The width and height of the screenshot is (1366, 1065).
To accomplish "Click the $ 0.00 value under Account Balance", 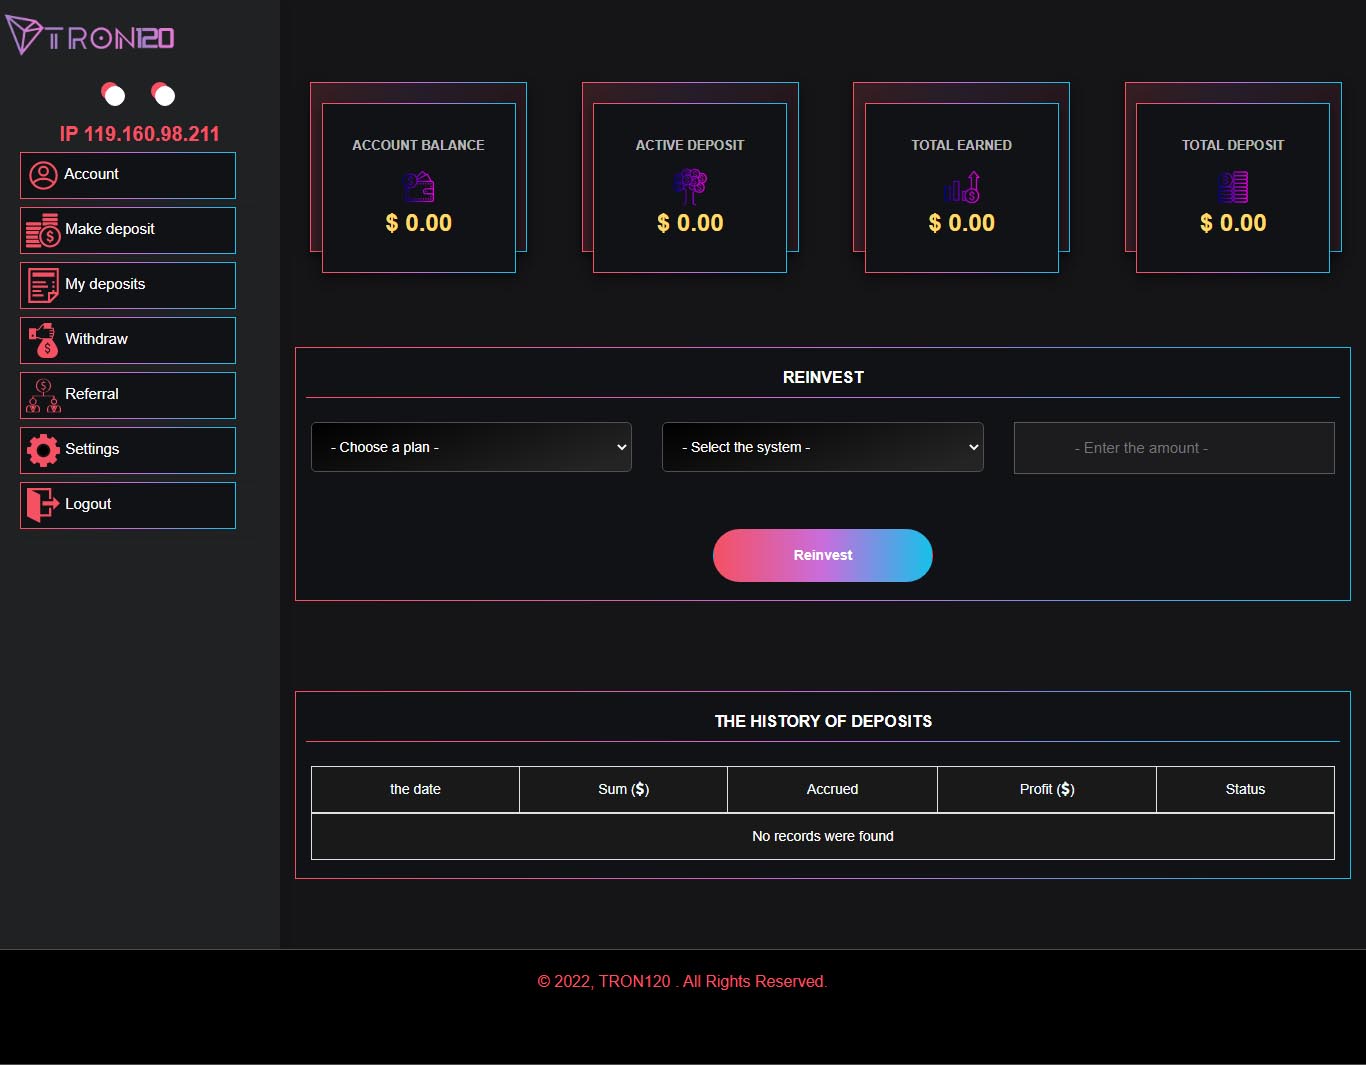I will point(419,223).
